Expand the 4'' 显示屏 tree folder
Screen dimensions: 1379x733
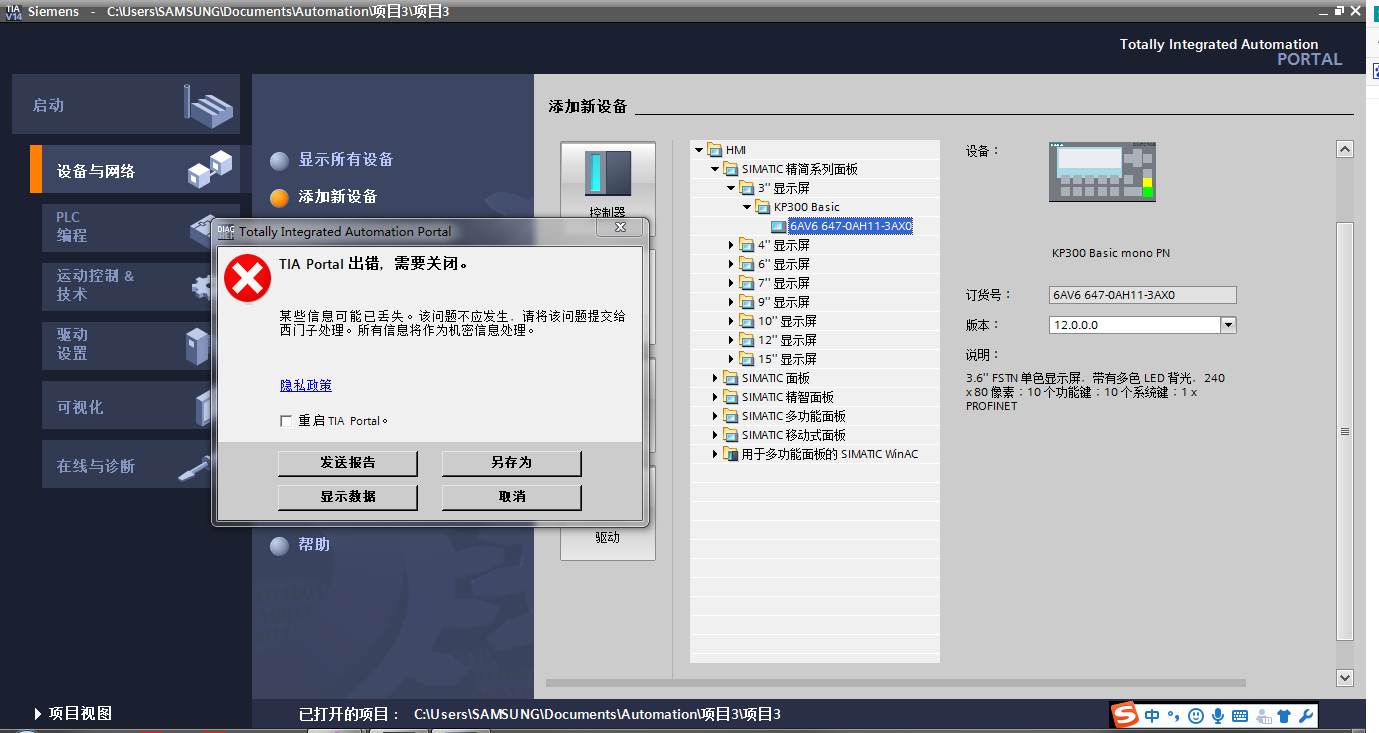(x=732, y=245)
